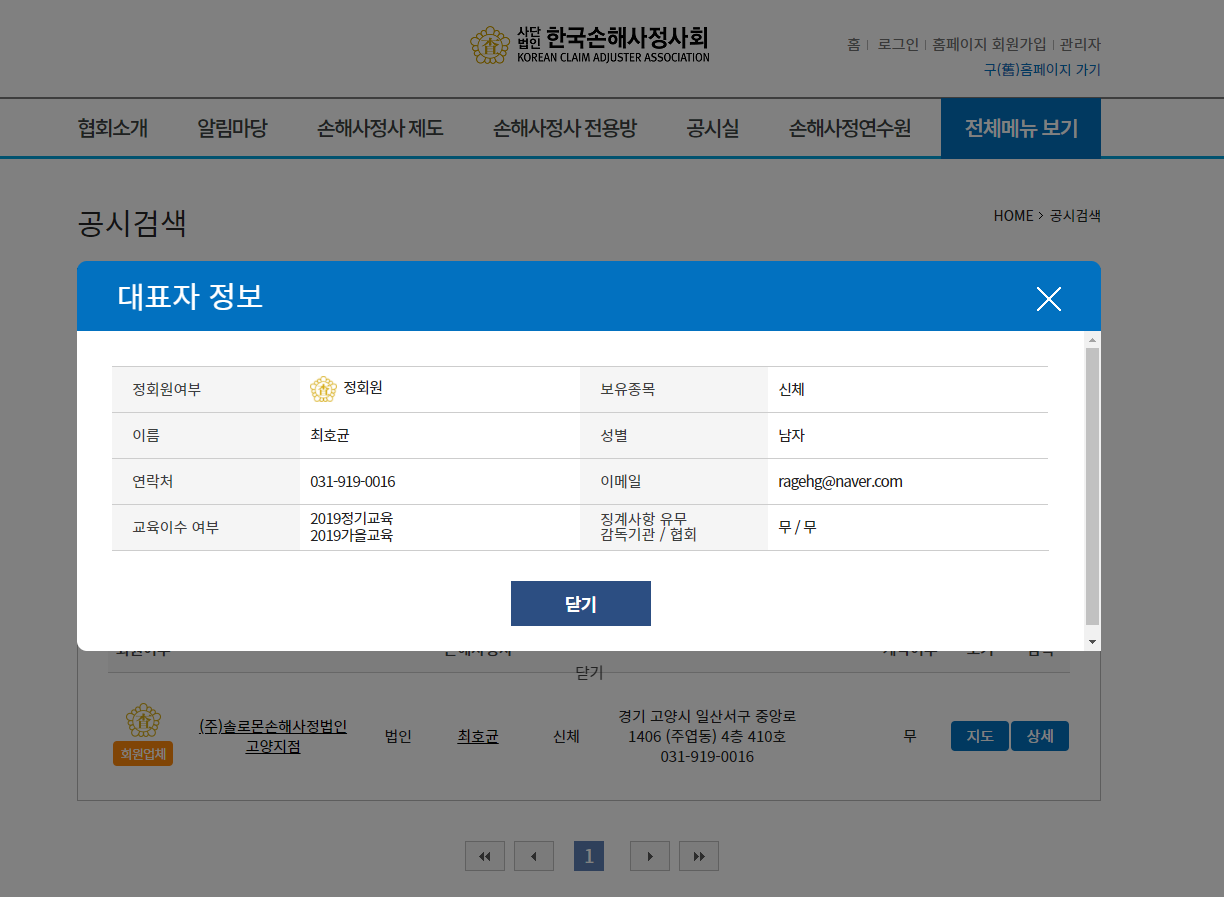Click the 공시검색 page heading
Image resolution: width=1224 pixels, height=897 pixels.
[x=132, y=223]
